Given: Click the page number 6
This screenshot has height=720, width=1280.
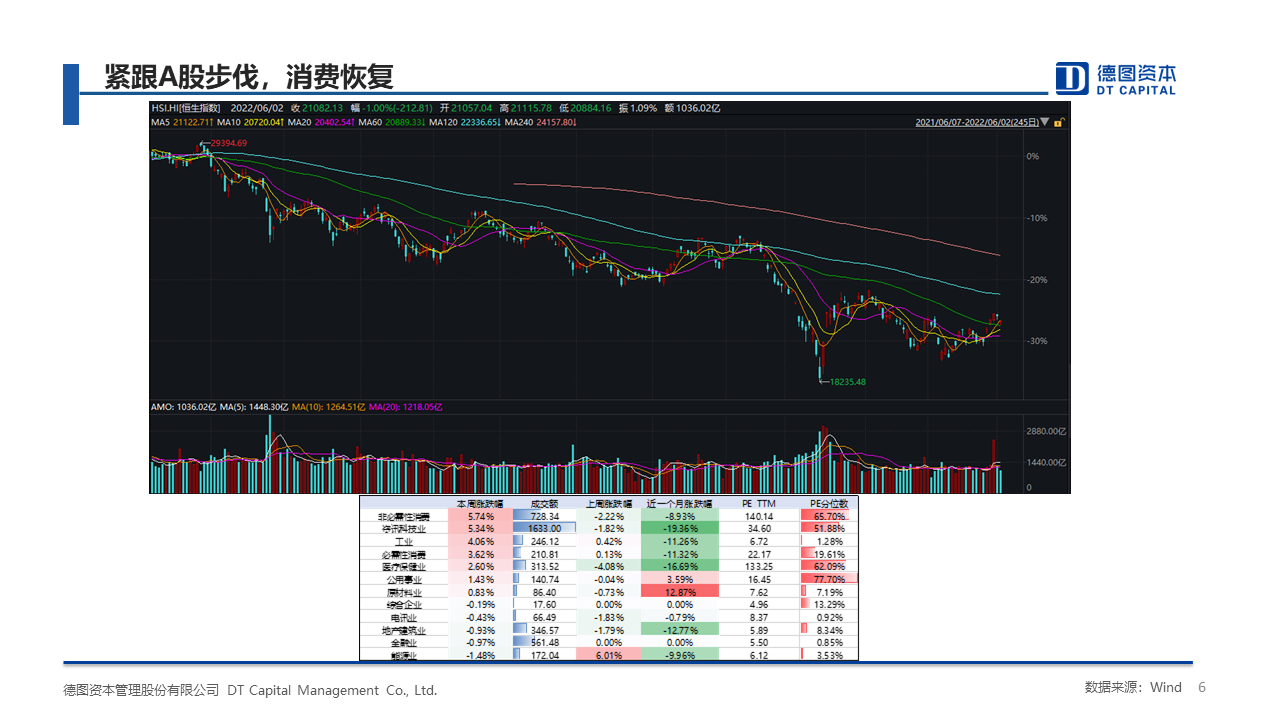Looking at the screenshot, I should (x=1203, y=687).
